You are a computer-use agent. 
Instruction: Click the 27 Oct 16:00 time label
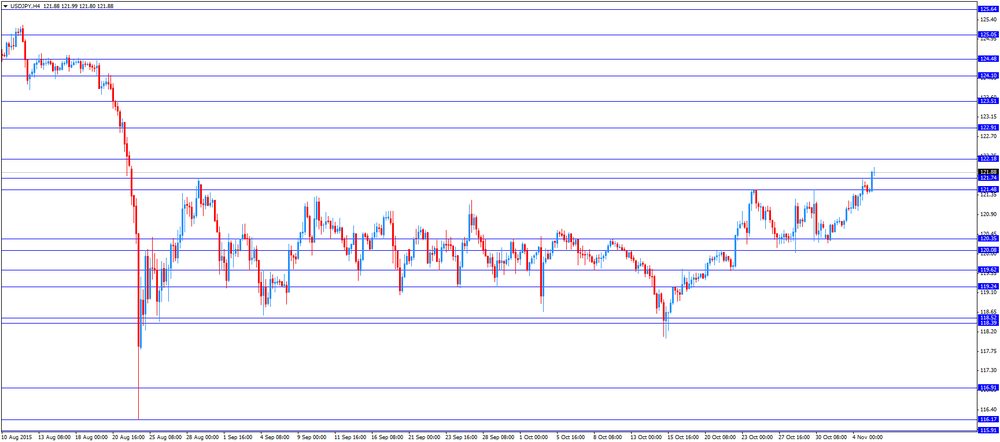click(x=795, y=438)
